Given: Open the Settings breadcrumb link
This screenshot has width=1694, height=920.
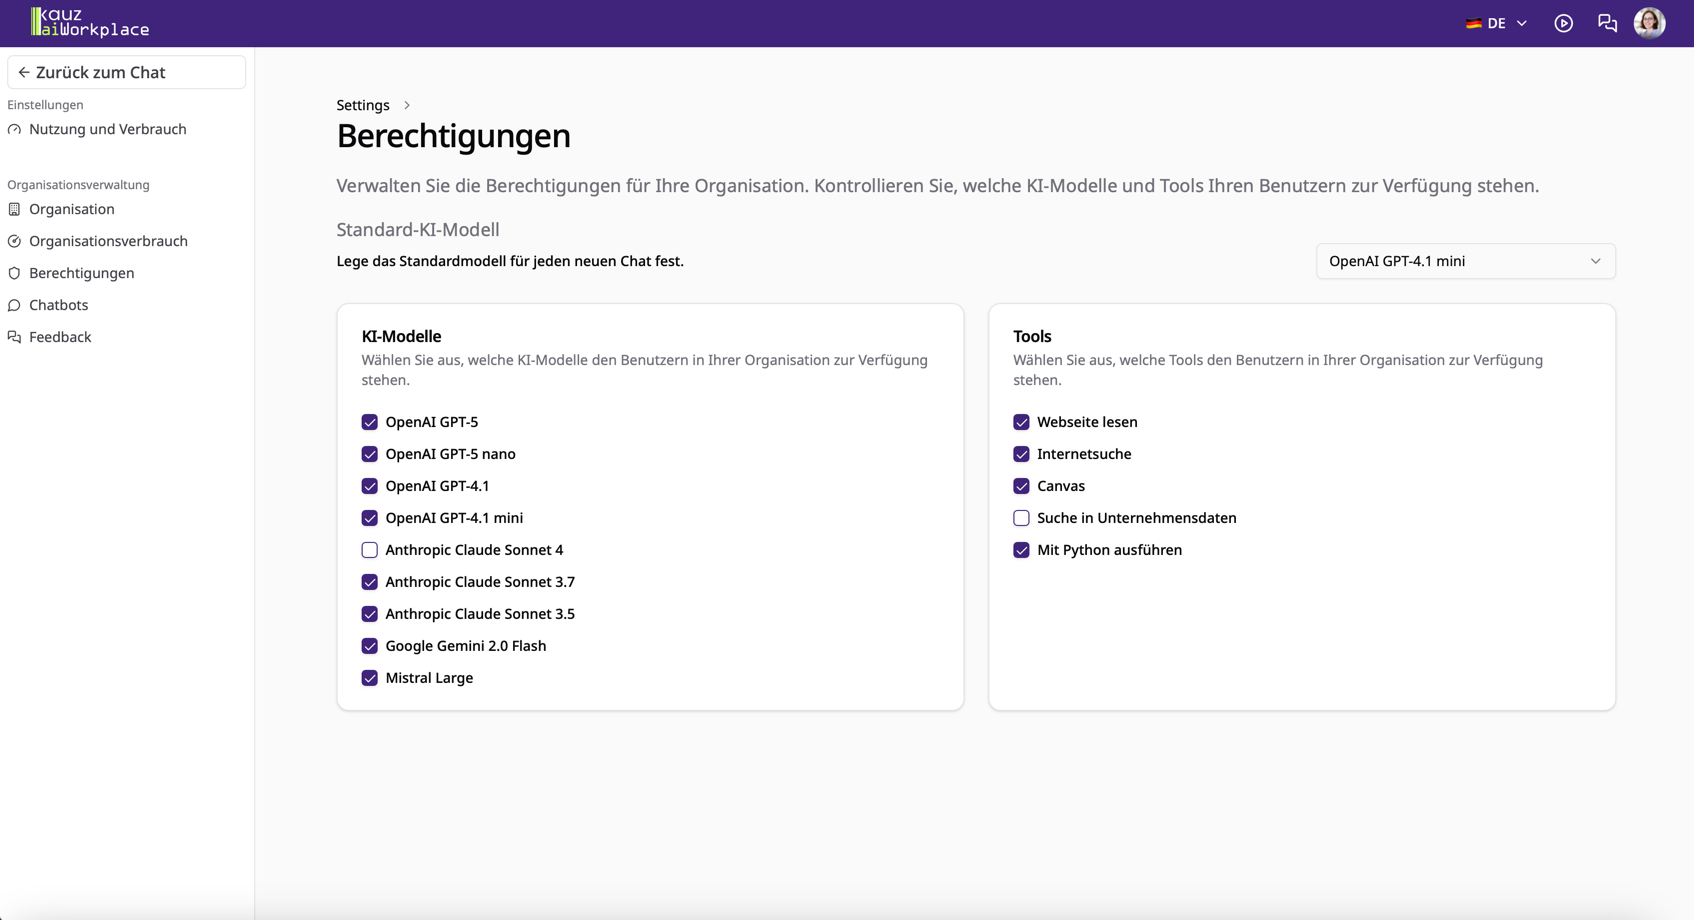Looking at the screenshot, I should click(x=362, y=104).
